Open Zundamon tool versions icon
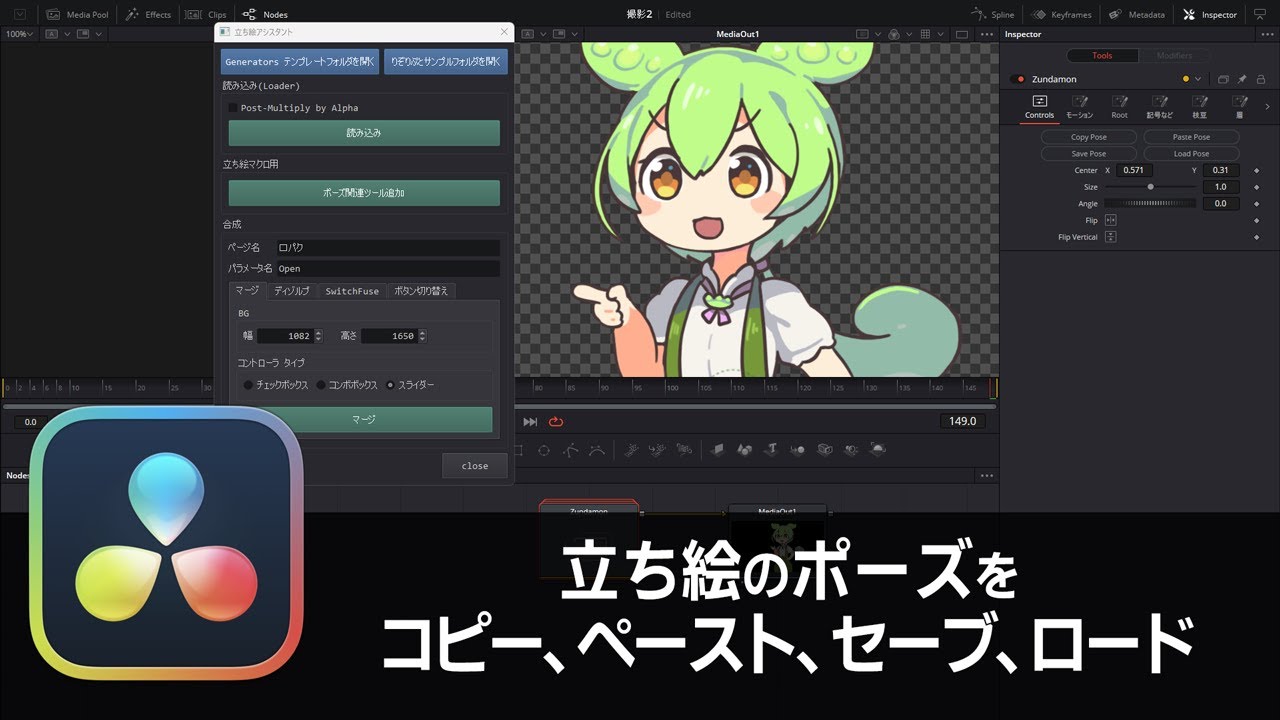This screenshot has width=1280, height=720. (1223, 79)
